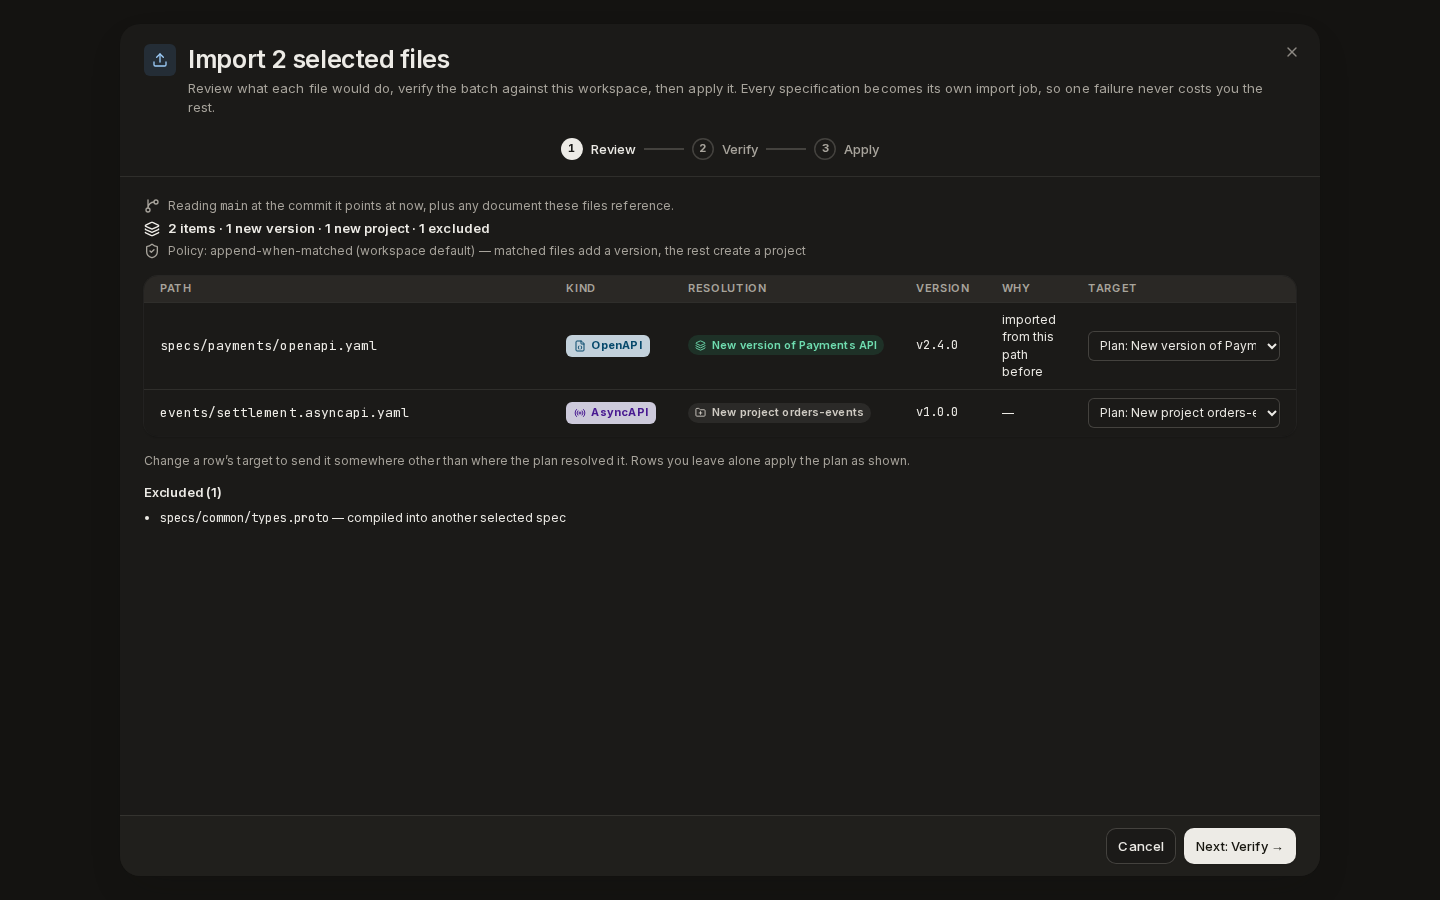Click the policy append-when-matched text

pyautogui.click(x=487, y=251)
